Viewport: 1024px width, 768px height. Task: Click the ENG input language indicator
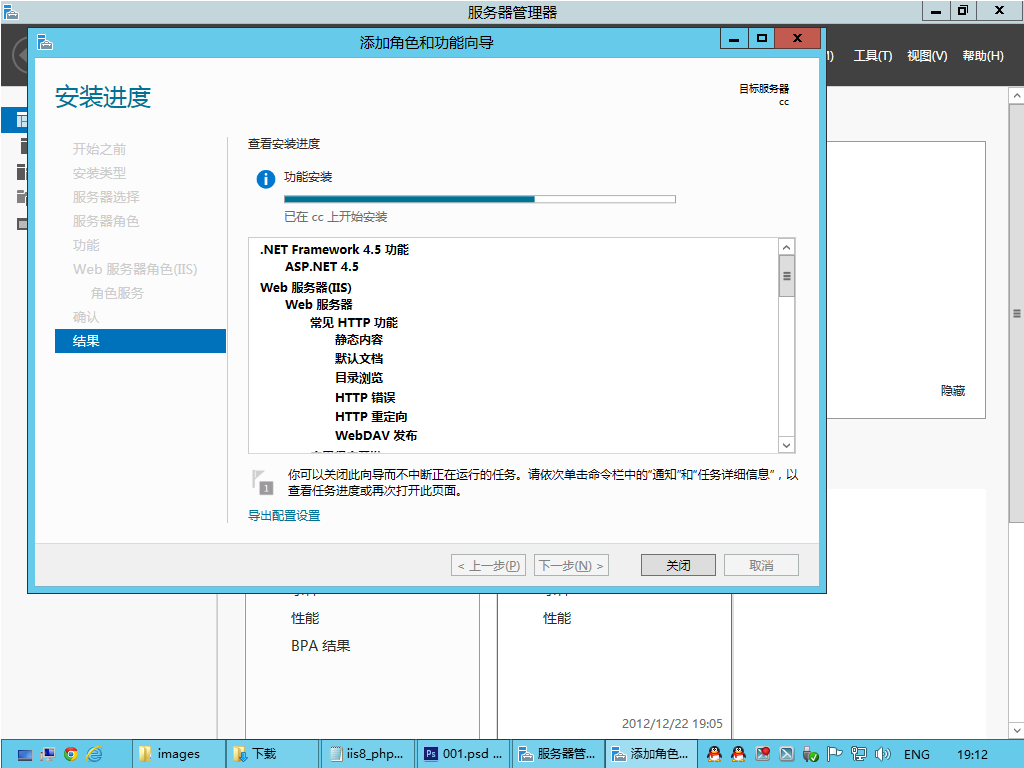916,754
